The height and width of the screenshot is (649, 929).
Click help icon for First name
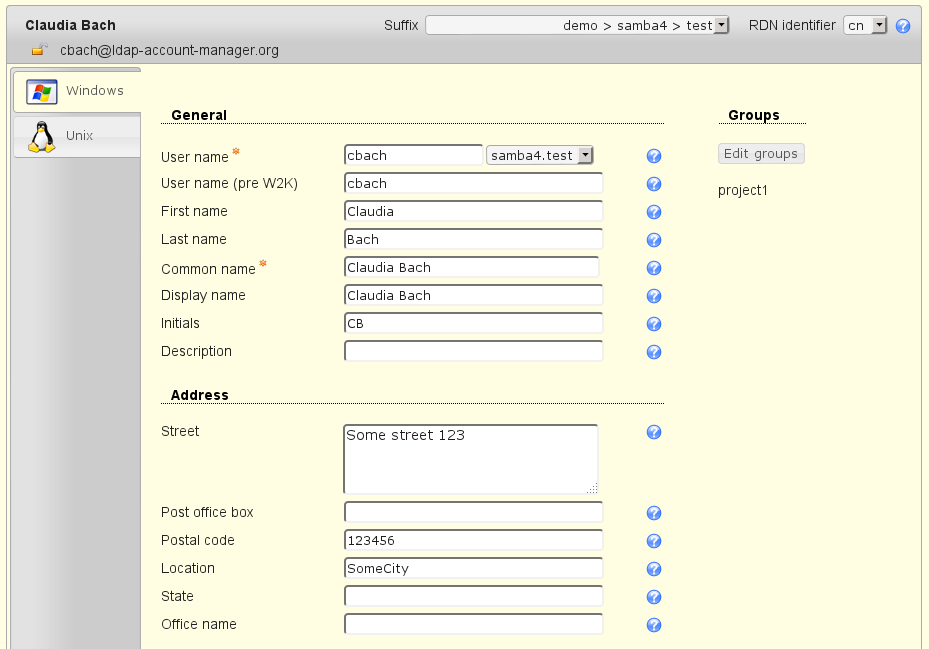click(x=654, y=212)
